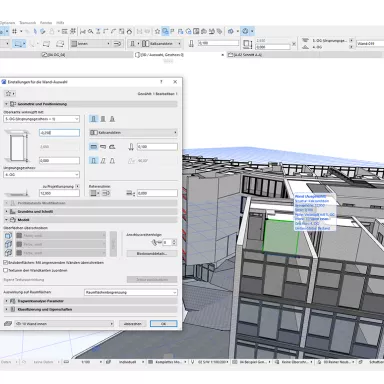Click the reference line offset field
384x384 pixels.
point(157,193)
